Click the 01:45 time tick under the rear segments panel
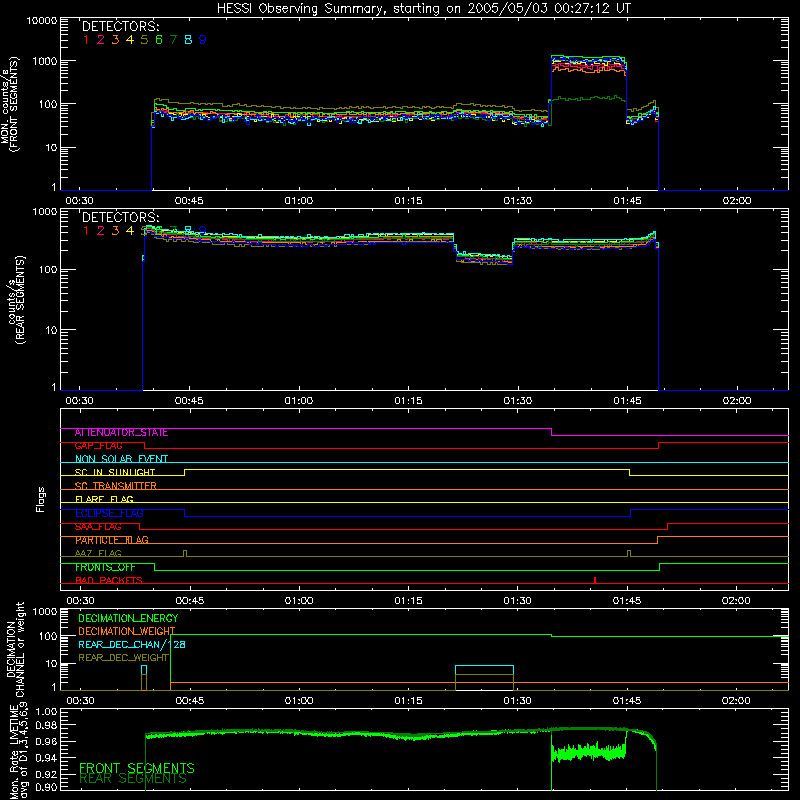Image resolution: width=800 pixels, height=800 pixels. [x=627, y=401]
